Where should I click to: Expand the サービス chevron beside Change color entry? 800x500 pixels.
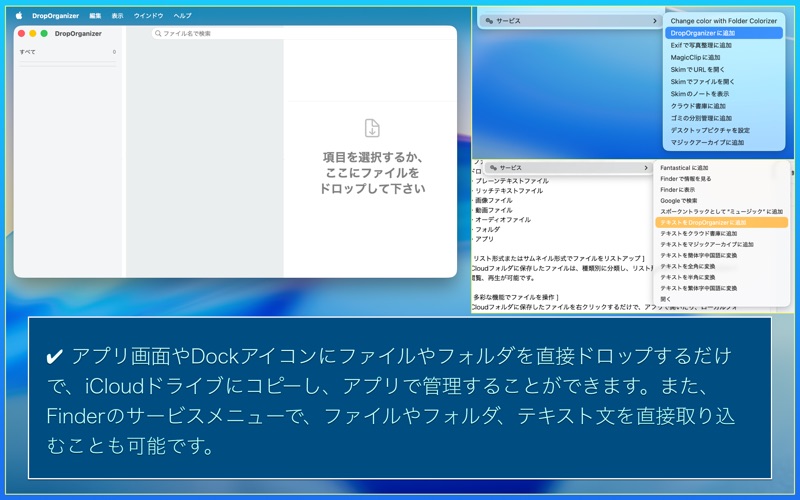pos(654,21)
